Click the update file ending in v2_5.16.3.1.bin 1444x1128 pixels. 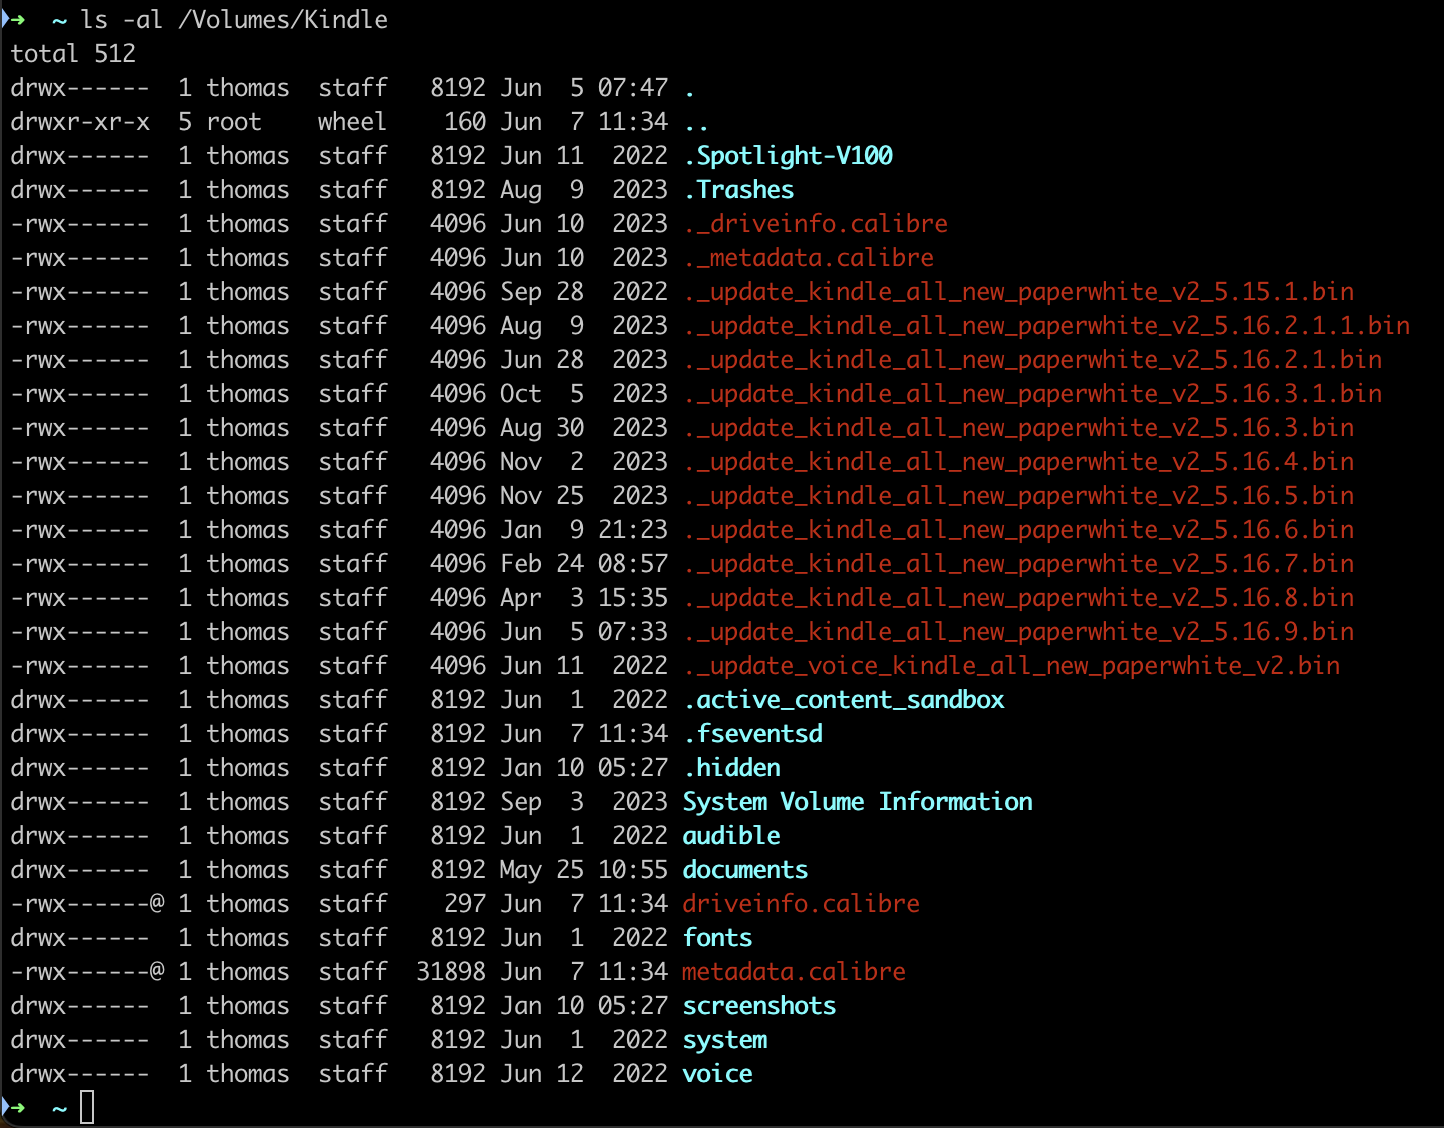(1033, 394)
